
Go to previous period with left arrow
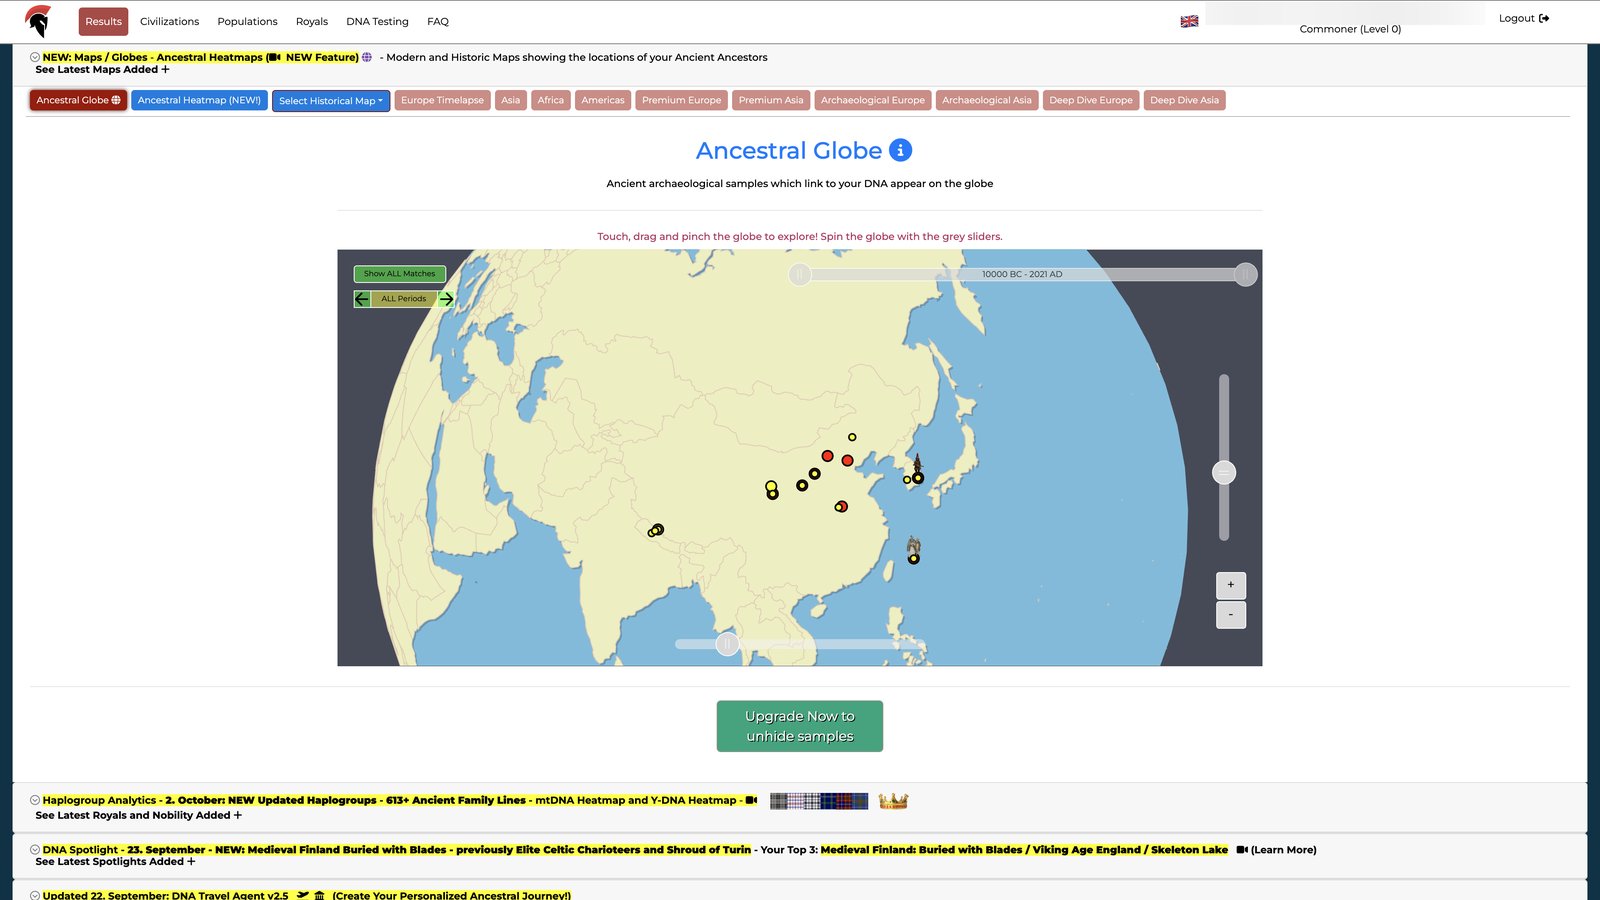[362, 299]
